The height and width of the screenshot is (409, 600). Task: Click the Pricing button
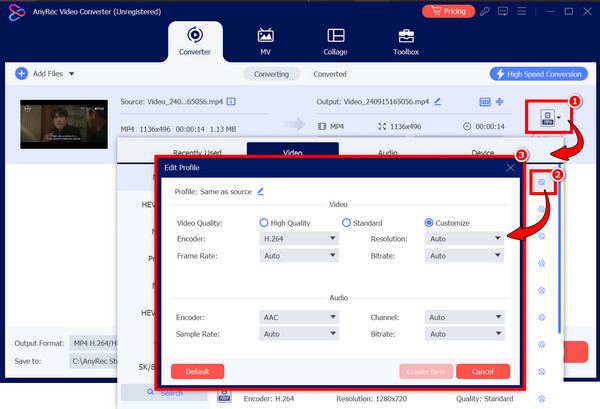[448, 11]
